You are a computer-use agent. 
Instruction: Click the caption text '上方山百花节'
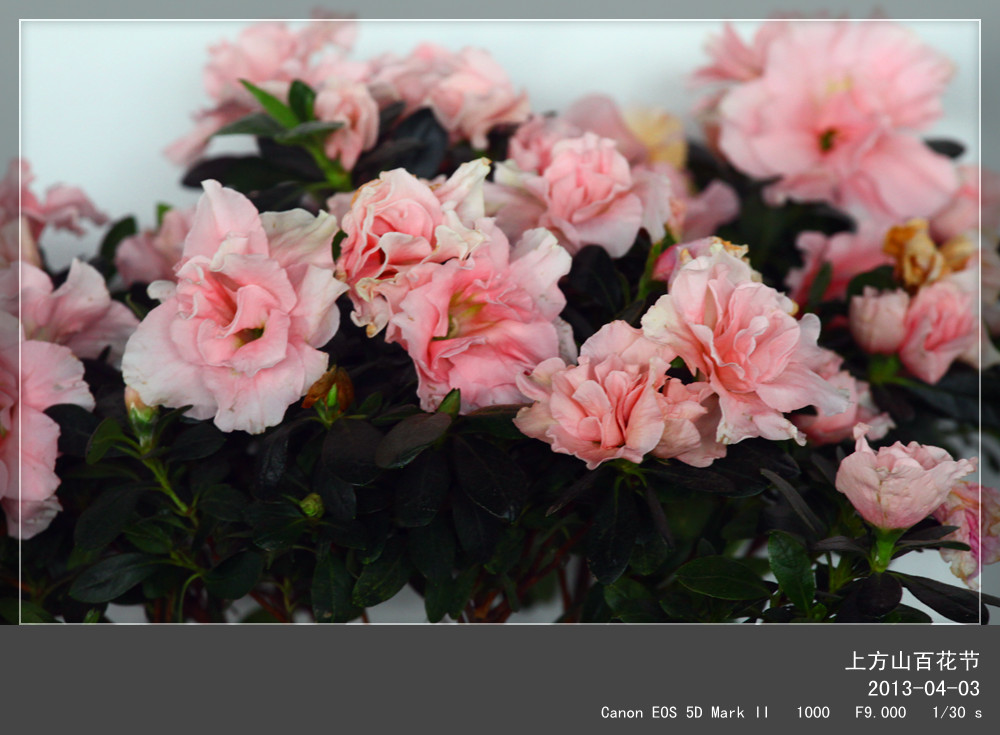coord(912,661)
